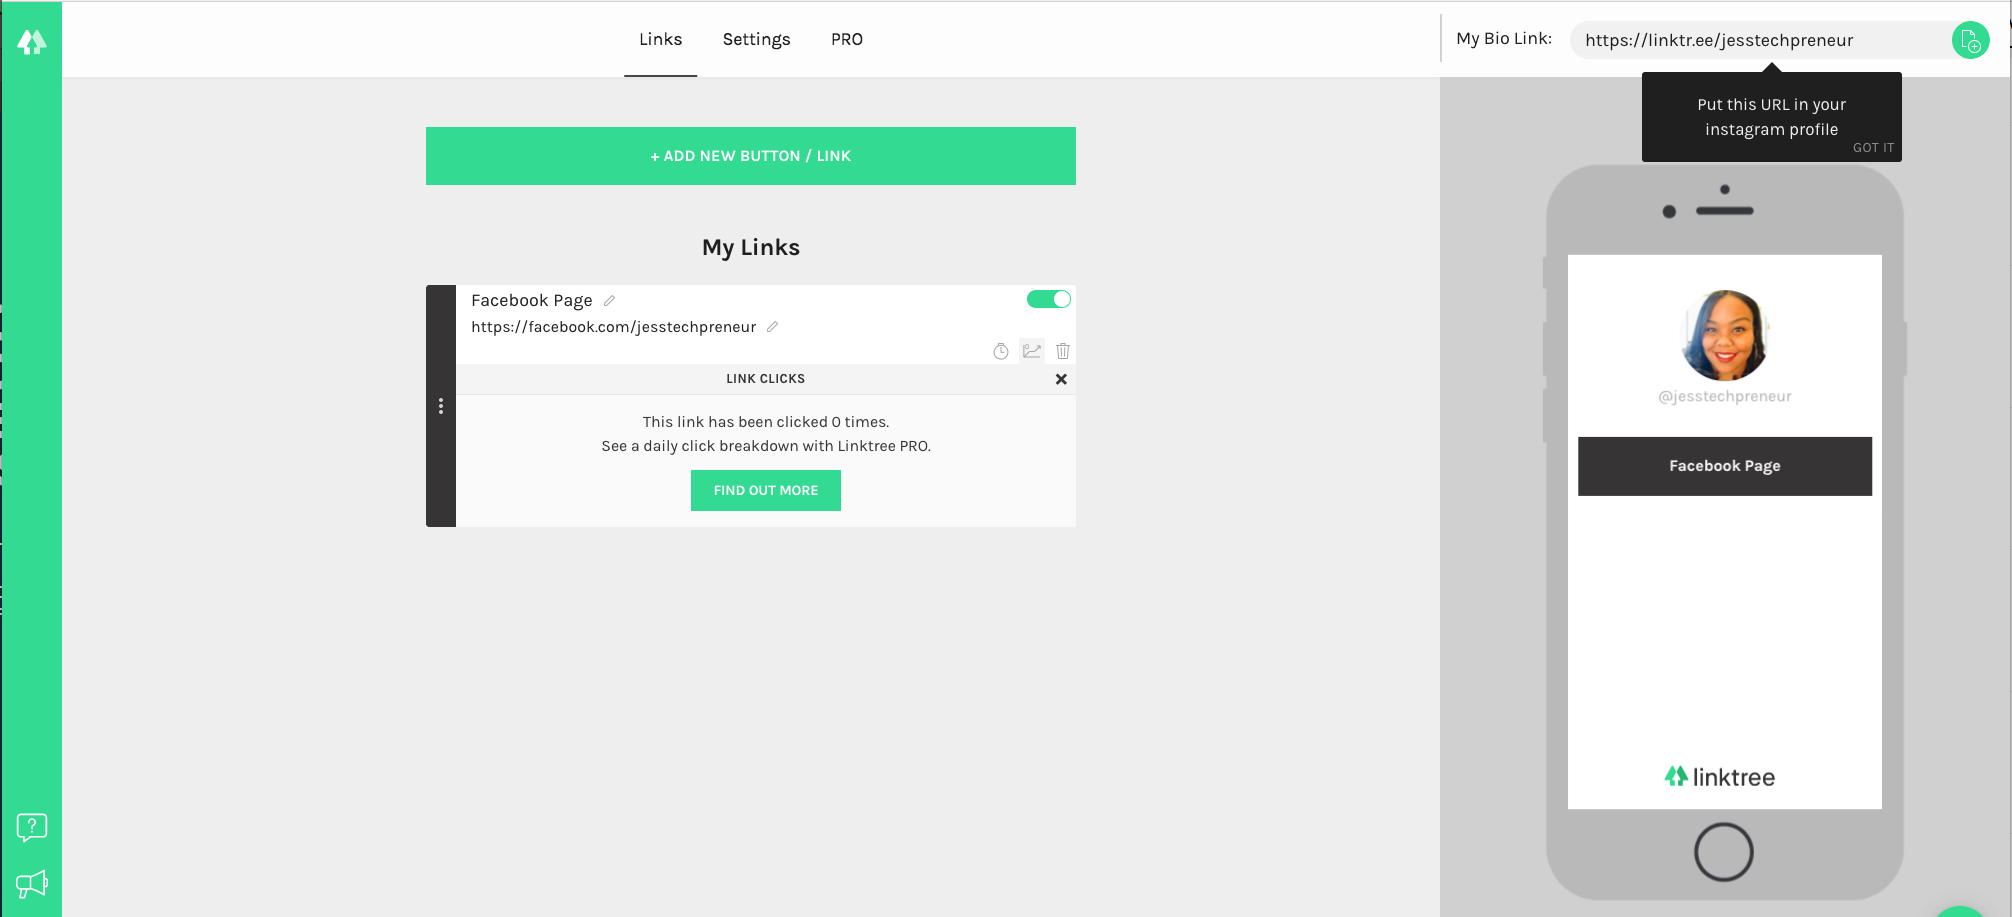Screen dimensions: 2012x917
Task: Close the Link Clicks panel
Action: [x=1061, y=379]
